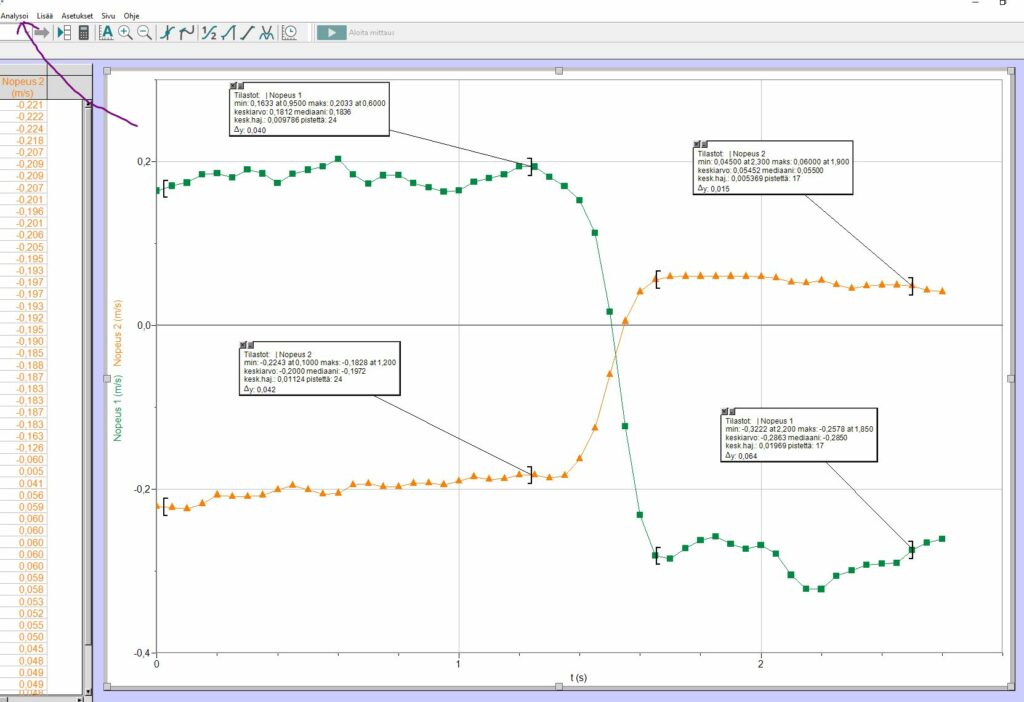Click the Integral toolbar icon
This screenshot has width=1024, height=702.
(x=228, y=32)
